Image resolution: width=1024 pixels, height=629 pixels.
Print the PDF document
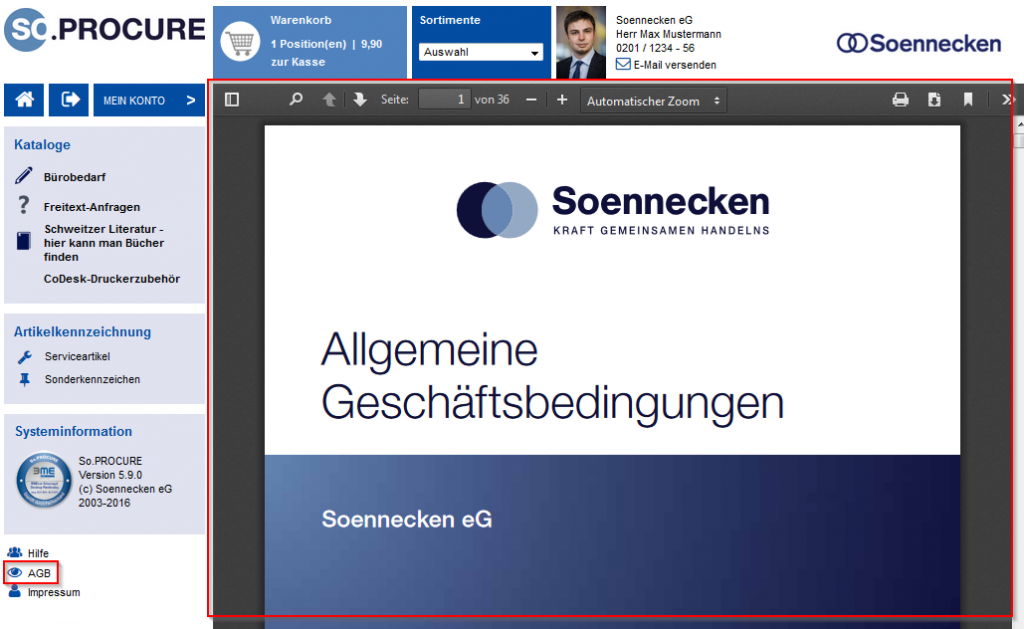[x=901, y=99]
